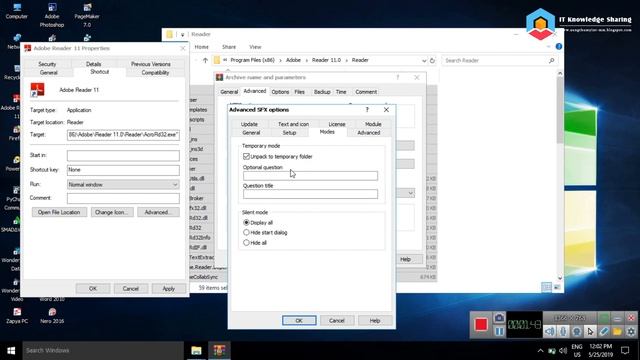Click Open File Location in Properties

tap(59, 212)
